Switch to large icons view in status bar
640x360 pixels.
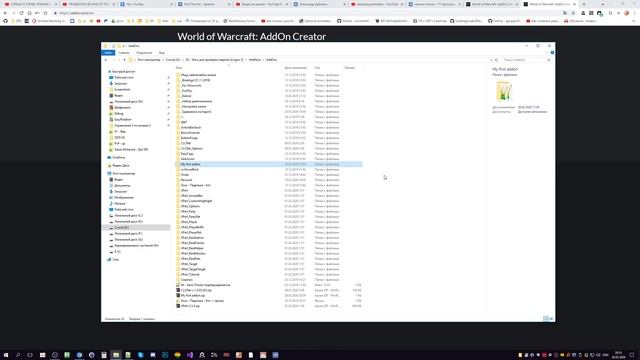pos(551,319)
